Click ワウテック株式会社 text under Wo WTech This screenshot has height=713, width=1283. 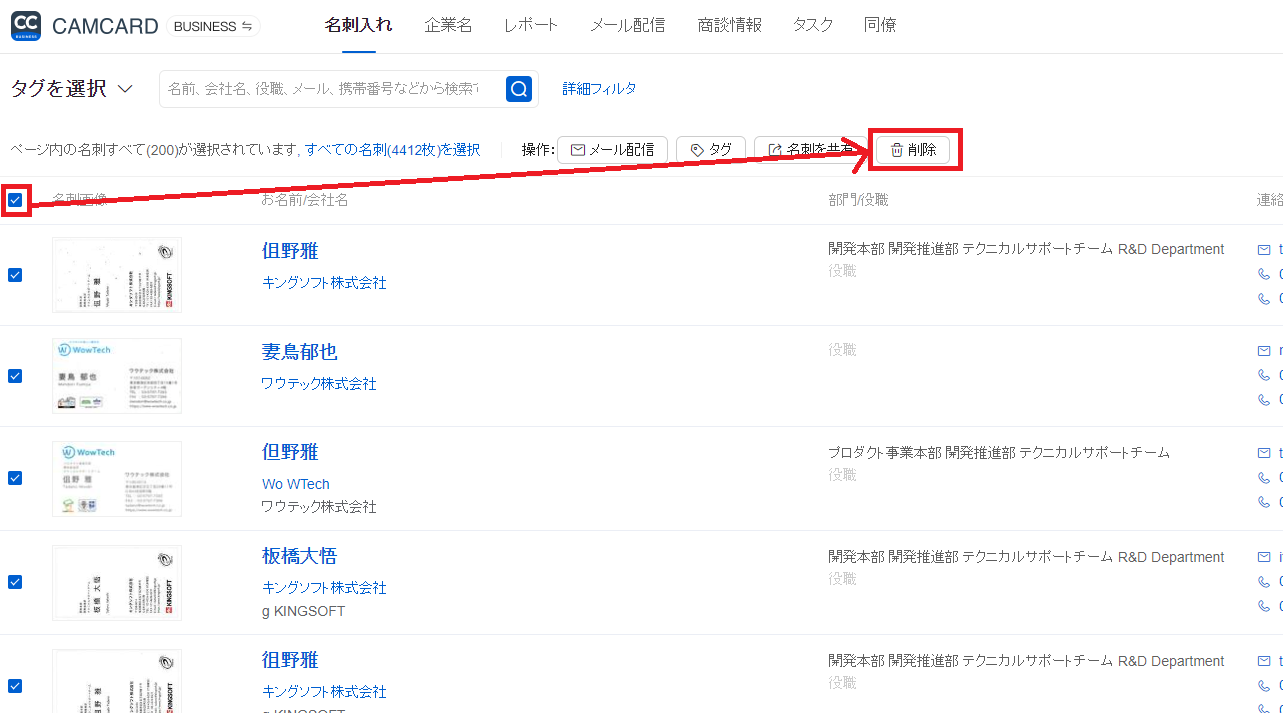pos(319,507)
